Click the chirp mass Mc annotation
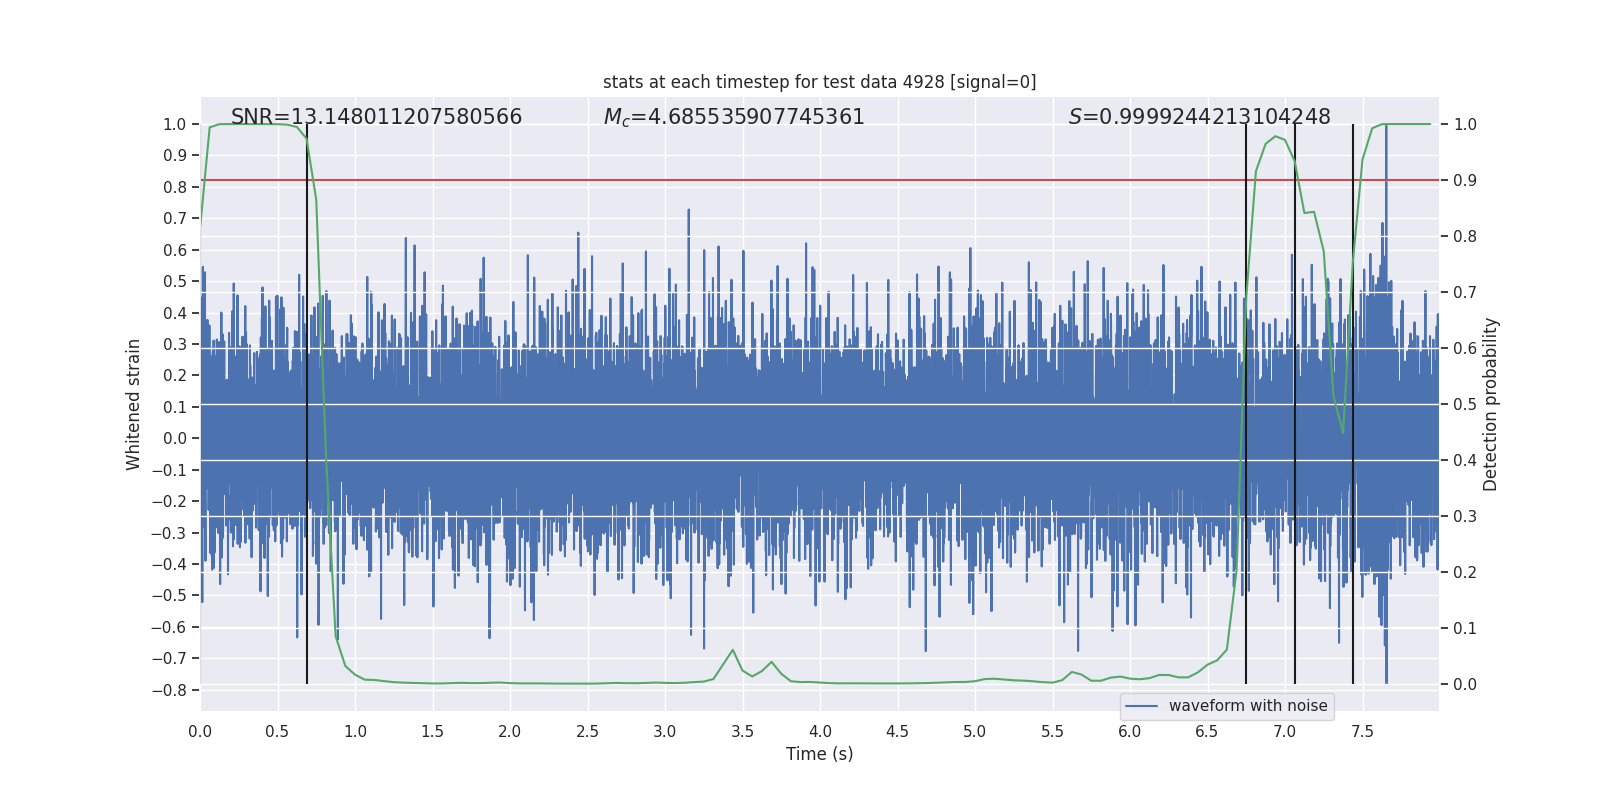The image size is (1600, 800). [733, 117]
